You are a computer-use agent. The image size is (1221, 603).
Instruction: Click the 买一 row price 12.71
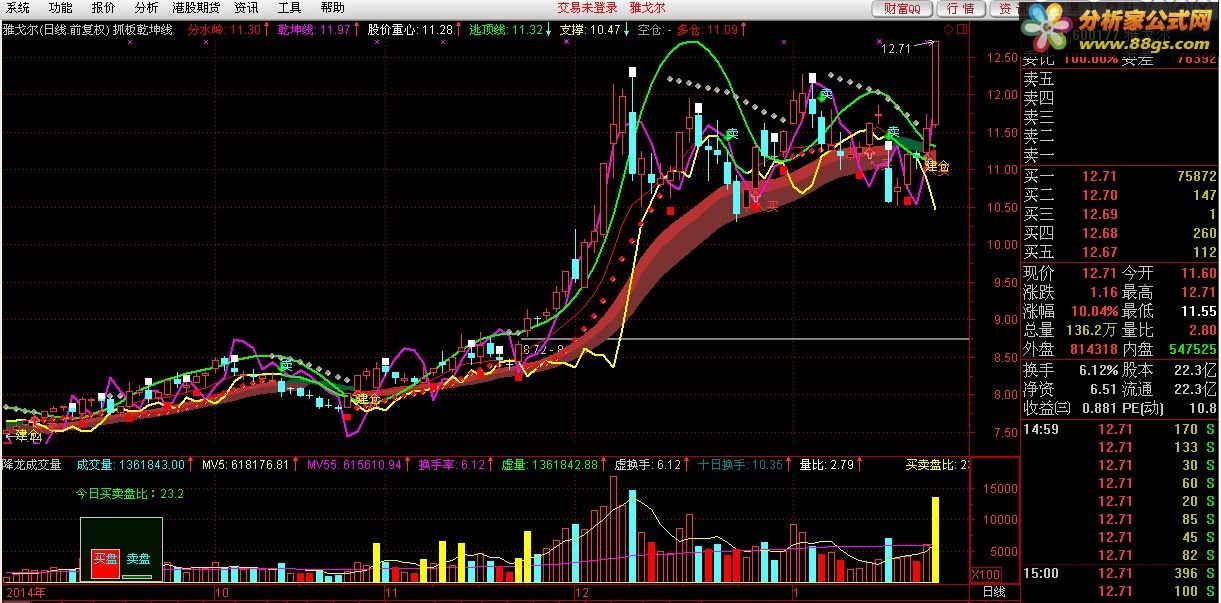[x=1100, y=177]
